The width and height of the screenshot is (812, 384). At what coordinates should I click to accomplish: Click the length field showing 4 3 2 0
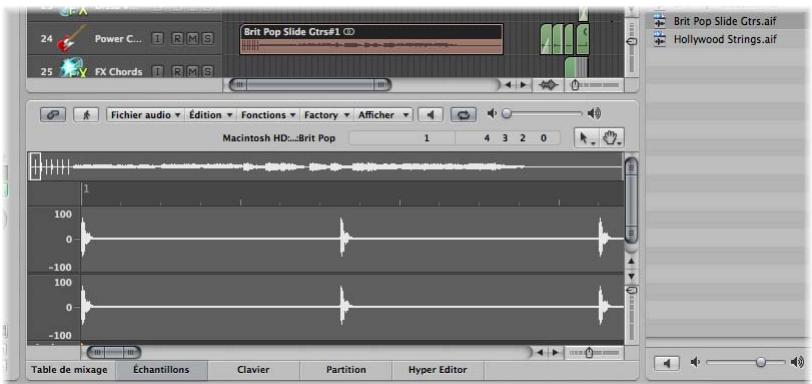[508, 138]
